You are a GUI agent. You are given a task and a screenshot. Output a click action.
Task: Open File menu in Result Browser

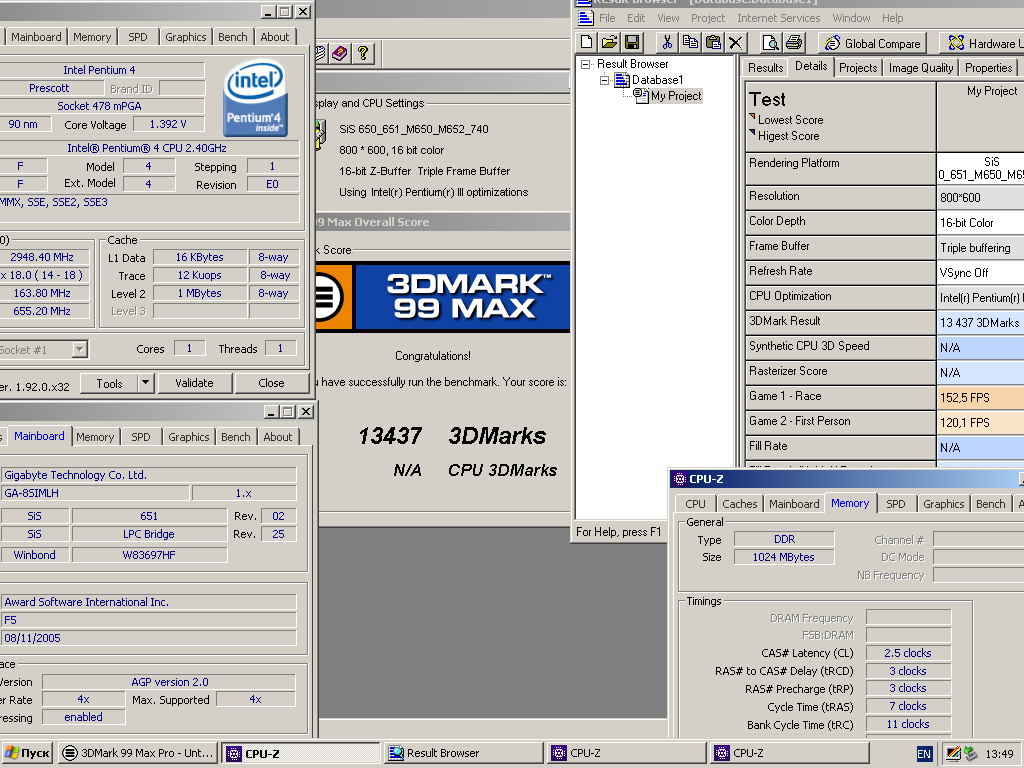[x=607, y=18]
